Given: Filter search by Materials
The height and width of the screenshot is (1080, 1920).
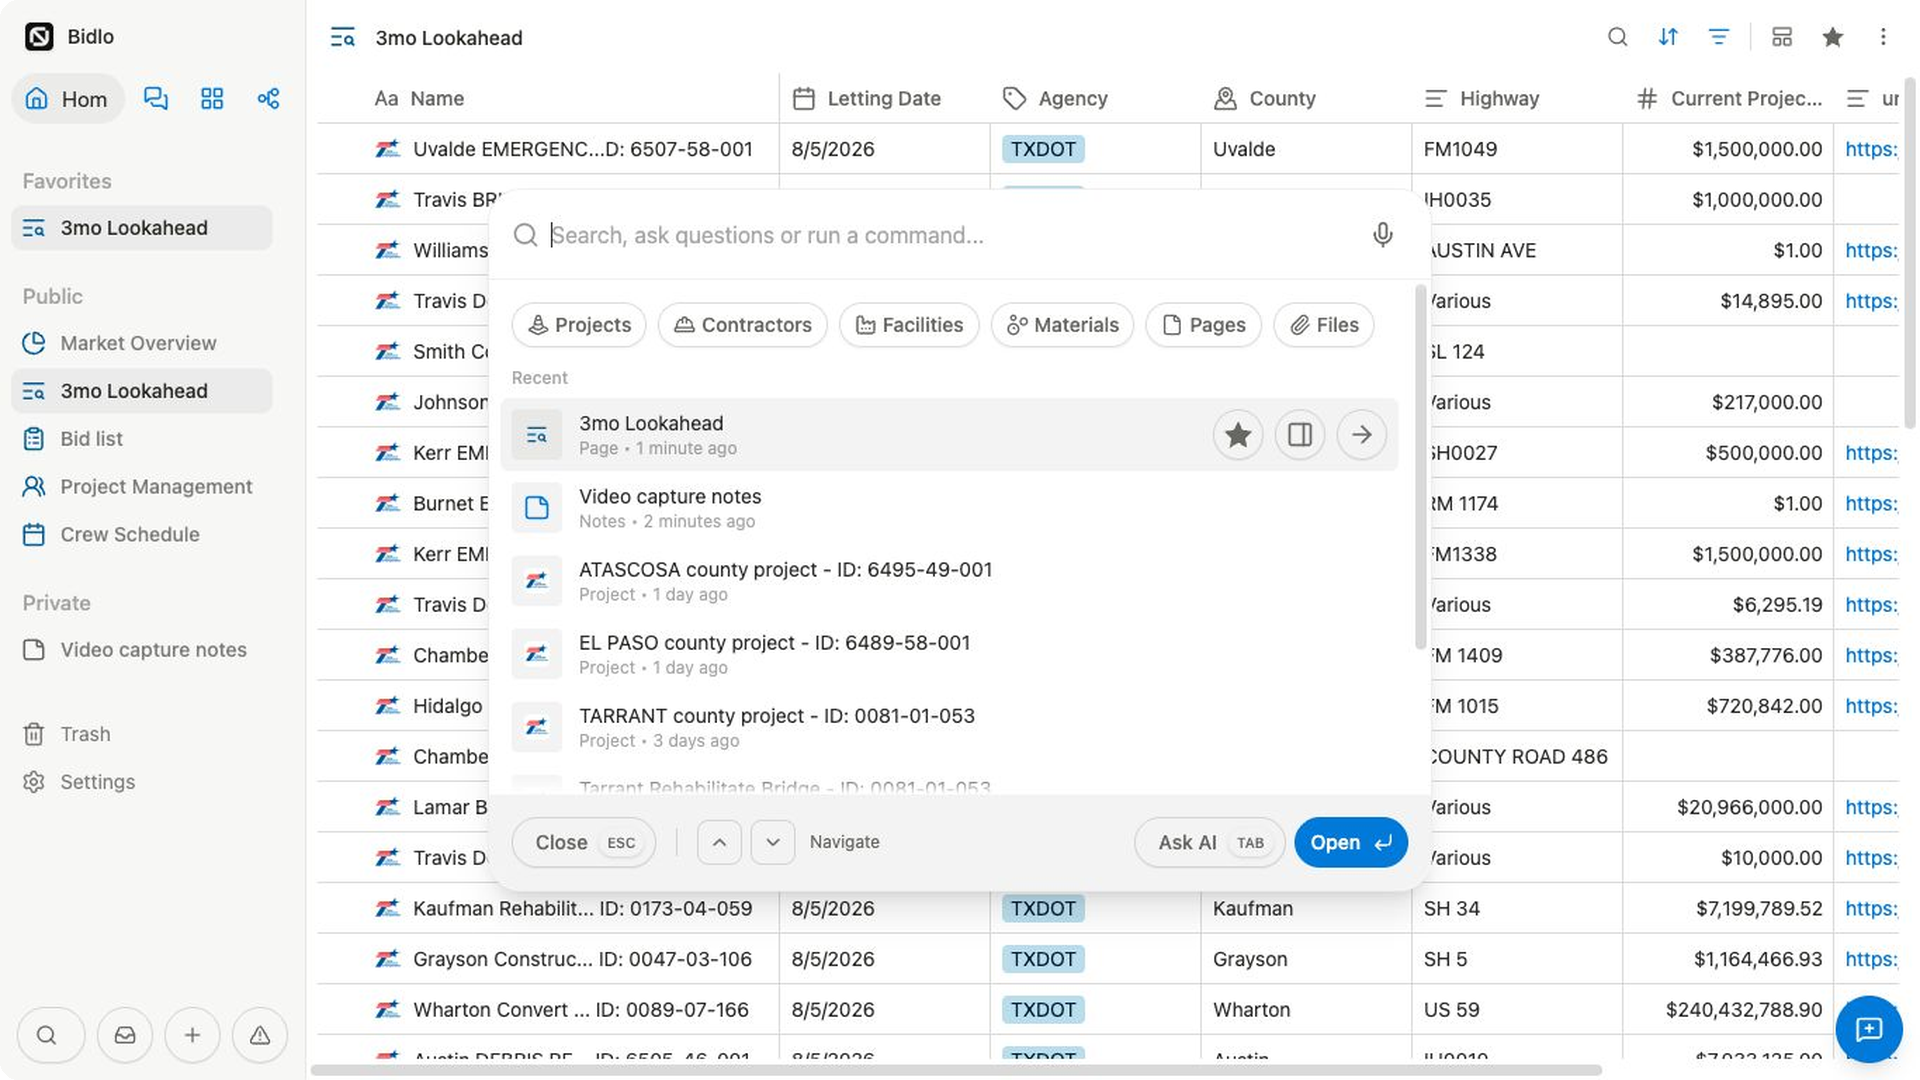Looking at the screenshot, I should point(1062,325).
